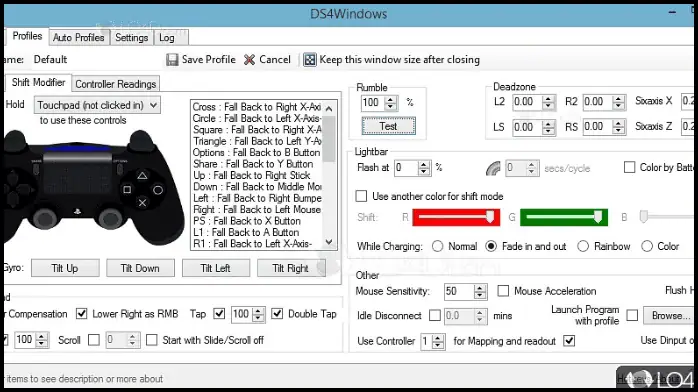Click the Circle button on controller image
This screenshot has height=392, width=698.
158,190
